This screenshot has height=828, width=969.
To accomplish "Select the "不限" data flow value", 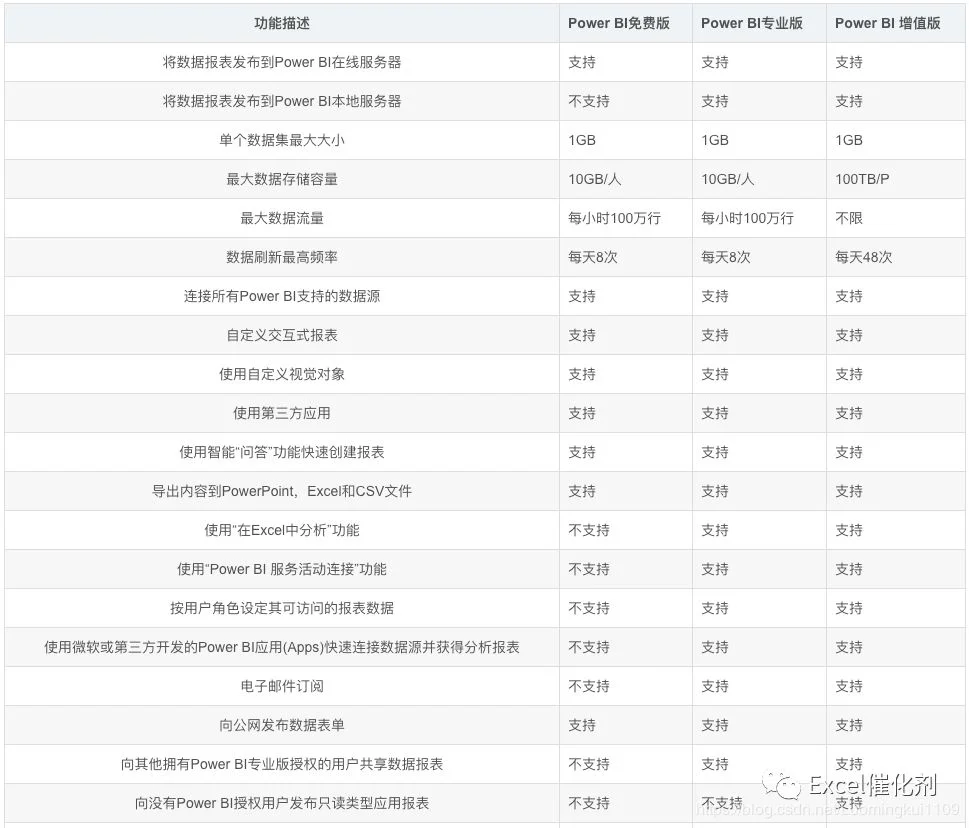I will pos(848,218).
